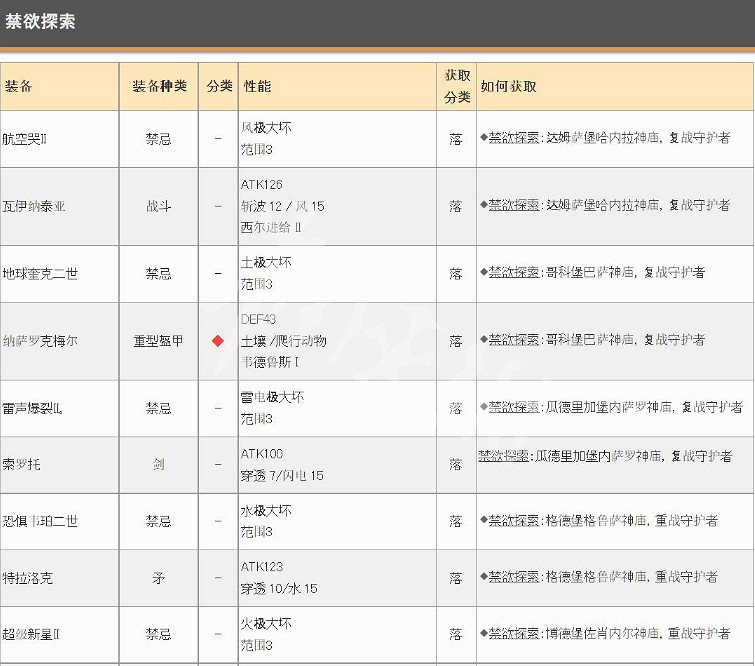Click the 土壤/爬行动物 stat text
755x666 pixels.
point(284,341)
